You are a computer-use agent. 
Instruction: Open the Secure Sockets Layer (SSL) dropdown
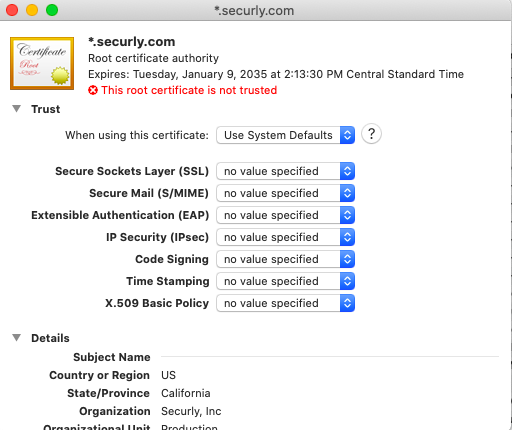(x=285, y=171)
